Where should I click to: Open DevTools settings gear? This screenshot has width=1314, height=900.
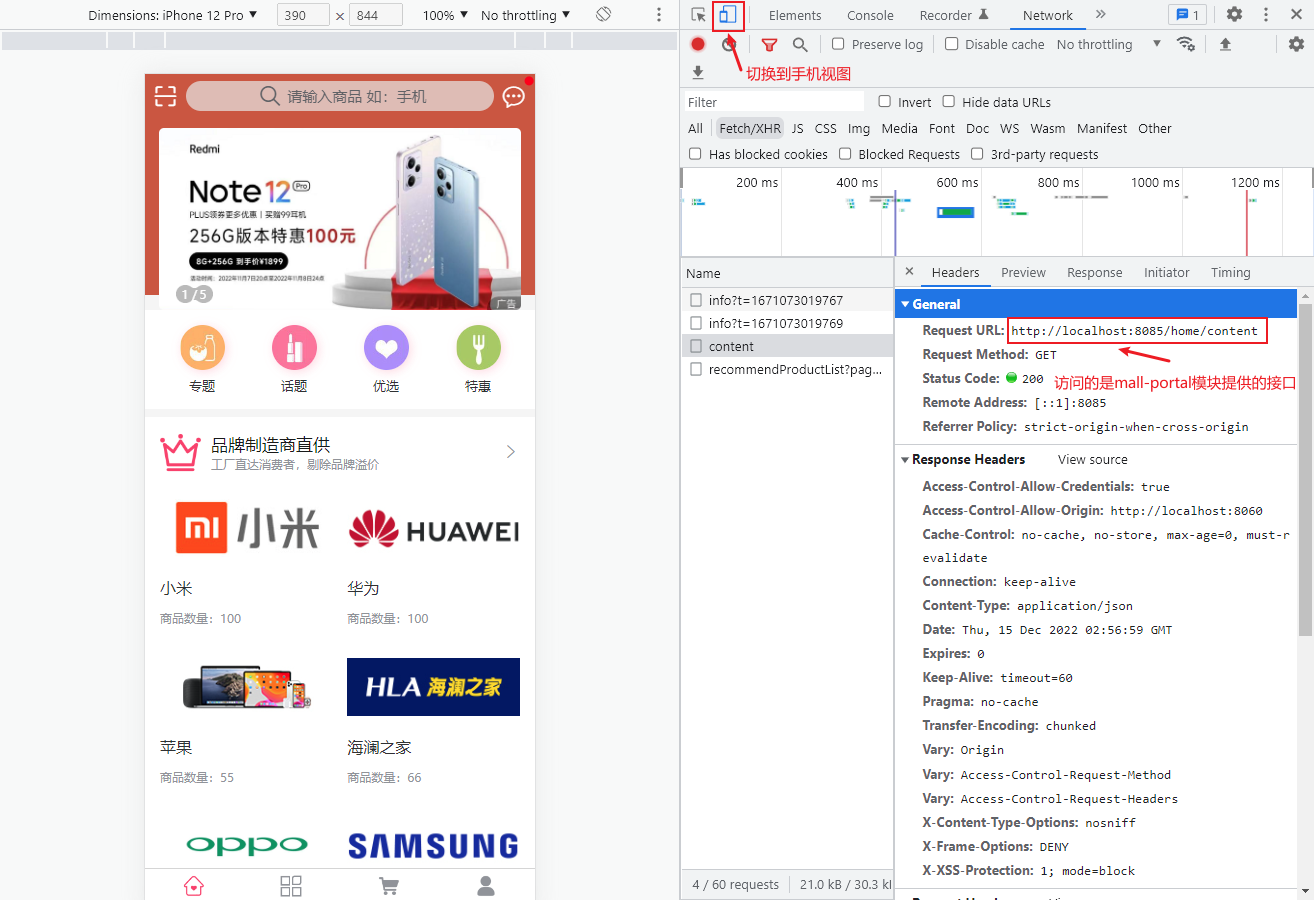click(1234, 15)
